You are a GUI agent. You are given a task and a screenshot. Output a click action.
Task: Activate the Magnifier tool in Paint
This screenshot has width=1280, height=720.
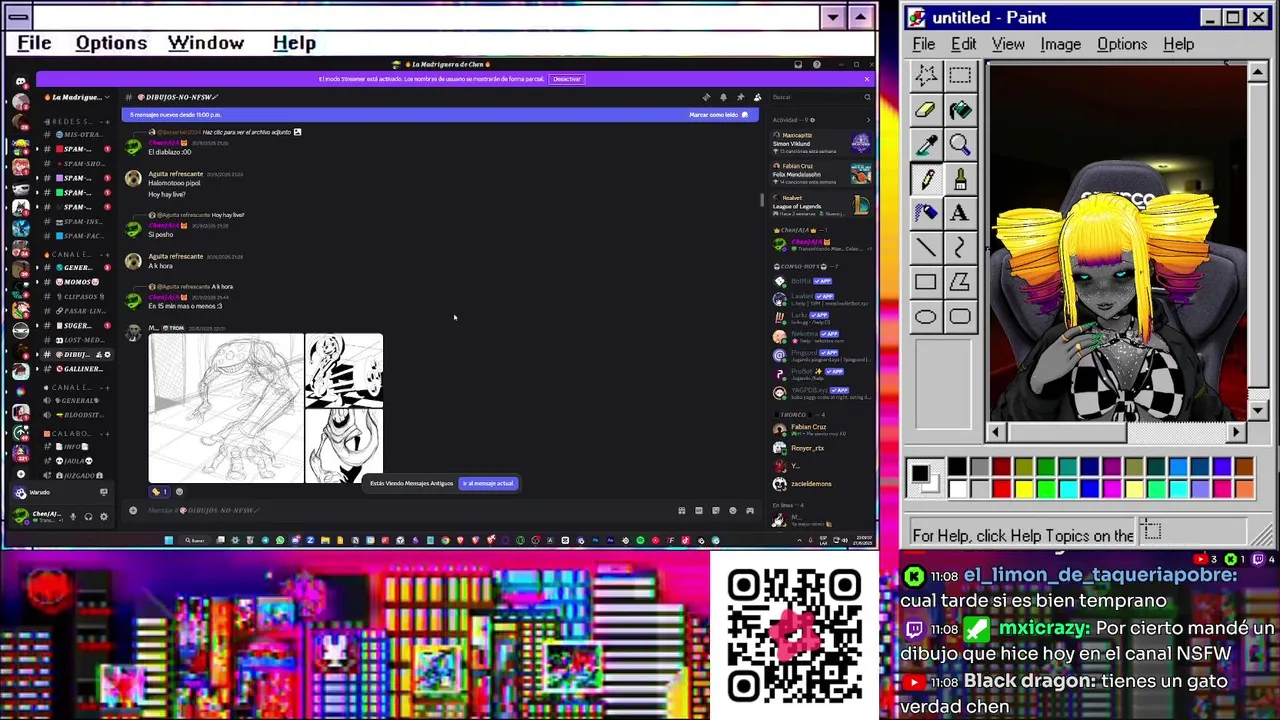click(x=960, y=145)
